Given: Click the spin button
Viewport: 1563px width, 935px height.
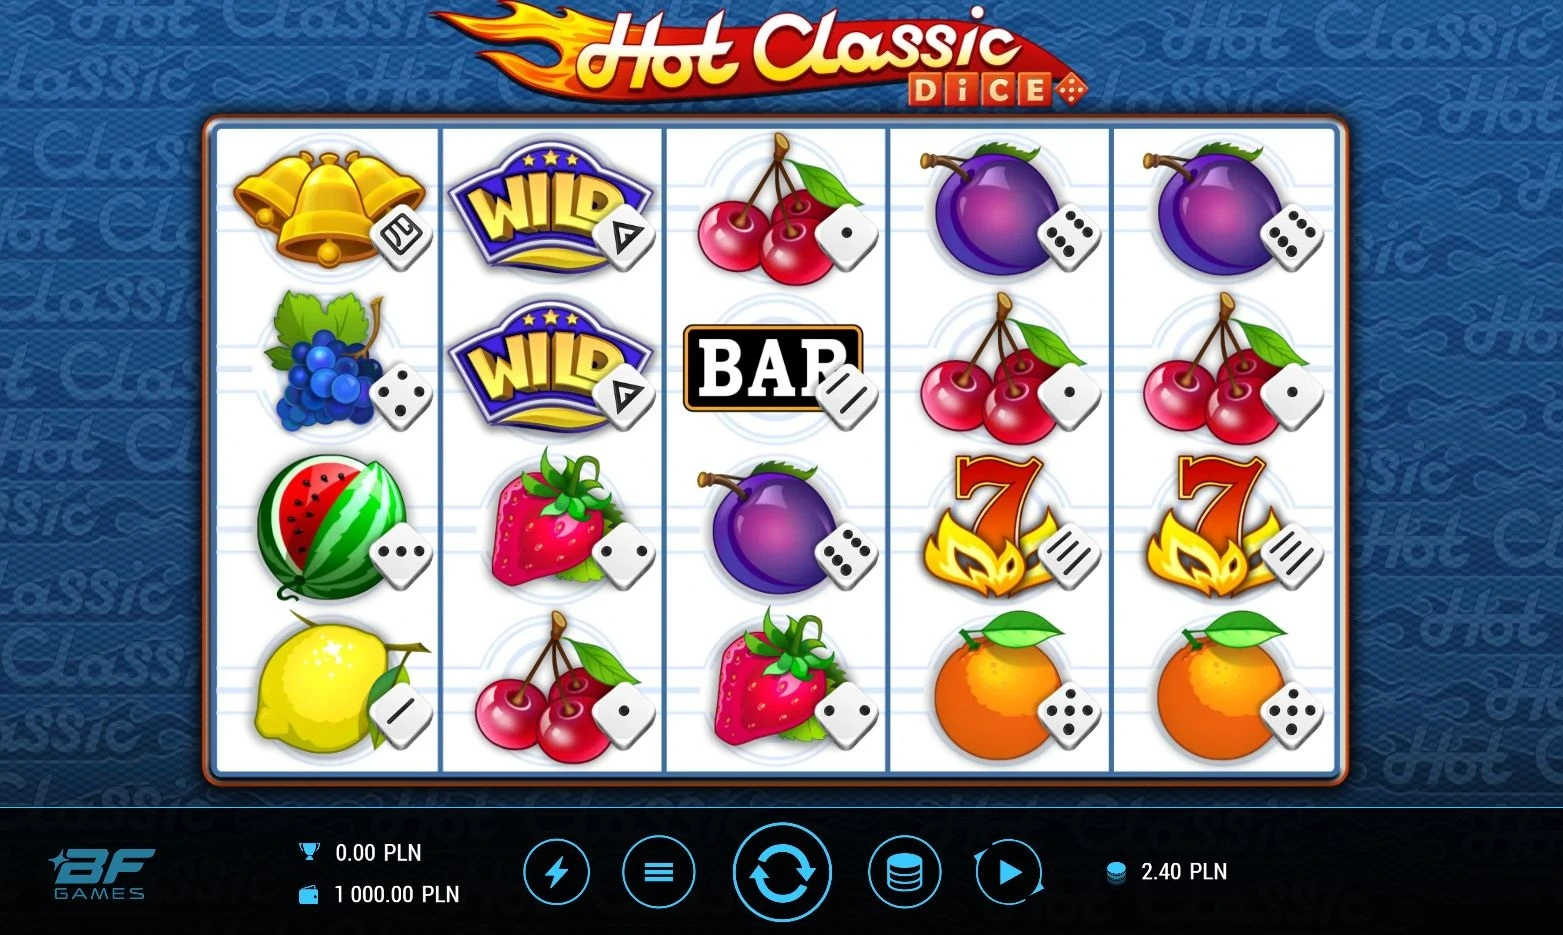Looking at the screenshot, I should pos(782,872).
